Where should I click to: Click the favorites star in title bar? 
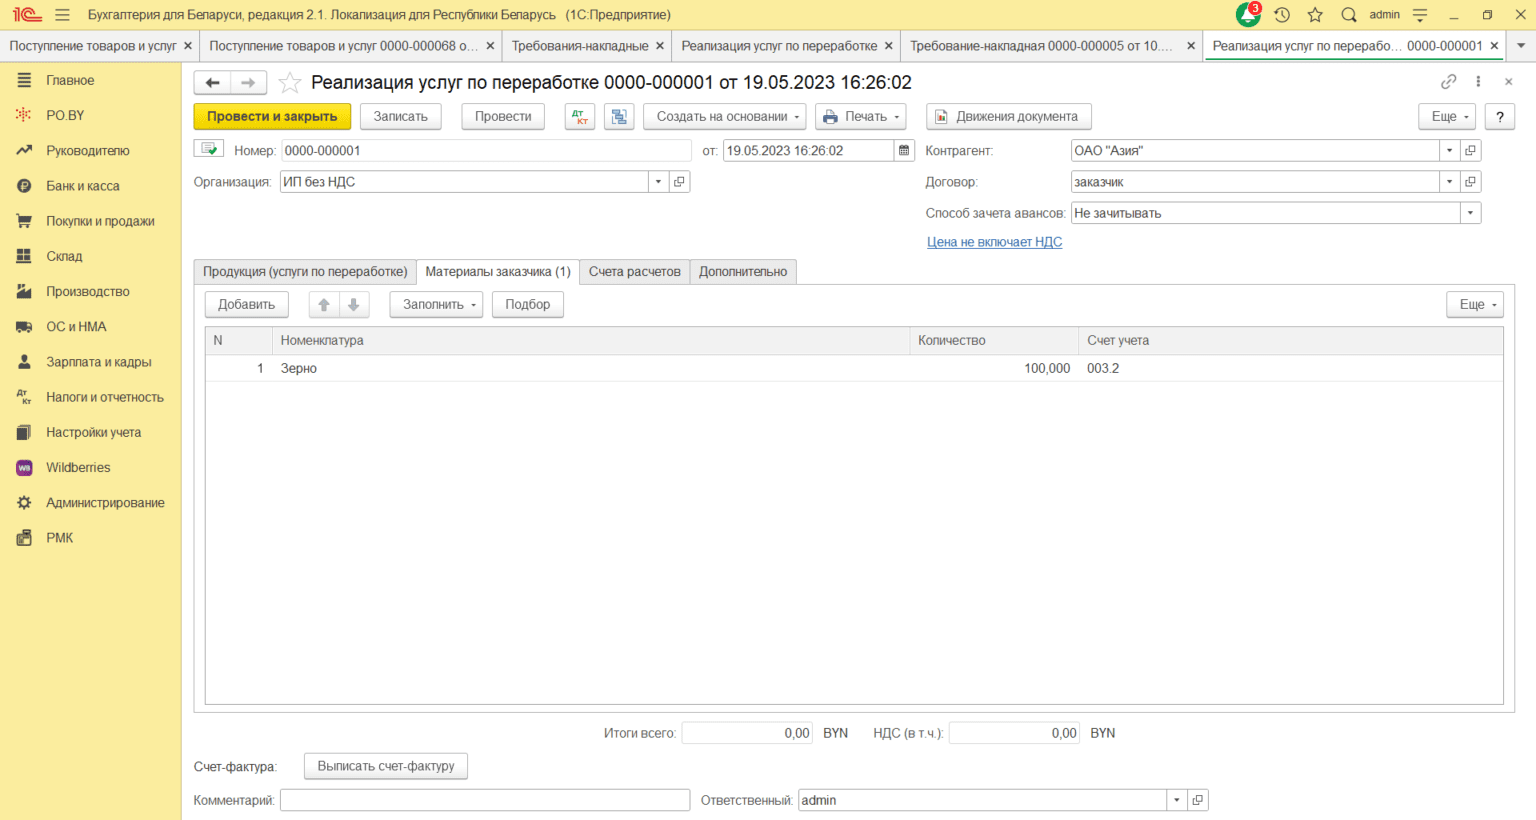tap(1315, 15)
